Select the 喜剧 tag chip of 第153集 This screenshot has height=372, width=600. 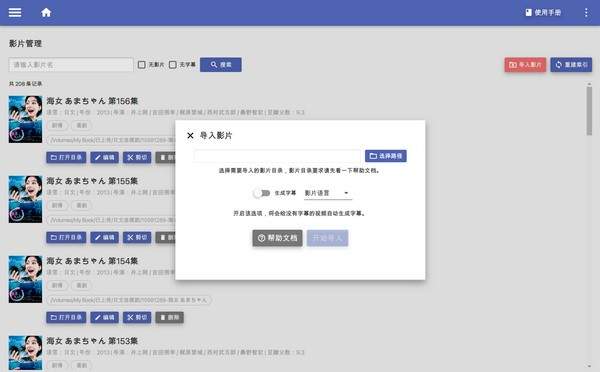[82, 365]
